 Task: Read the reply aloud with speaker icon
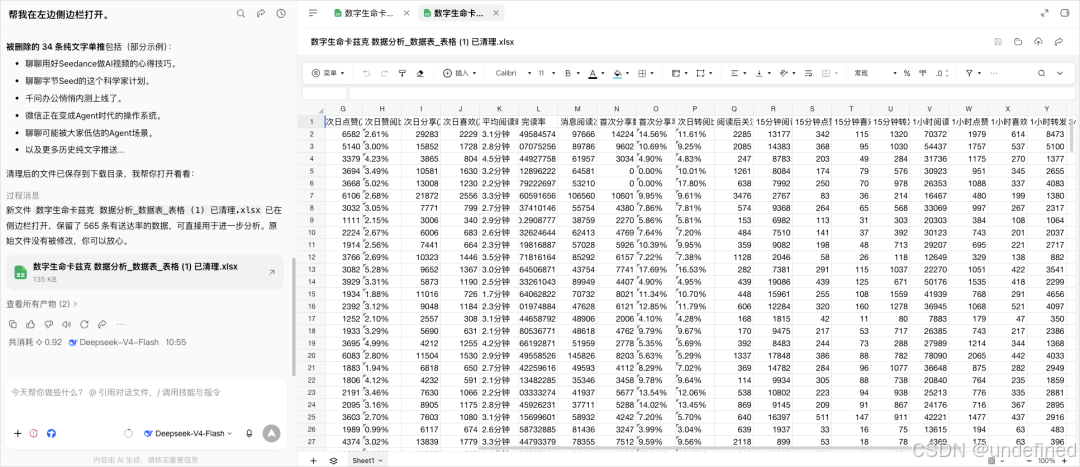[x=66, y=324]
